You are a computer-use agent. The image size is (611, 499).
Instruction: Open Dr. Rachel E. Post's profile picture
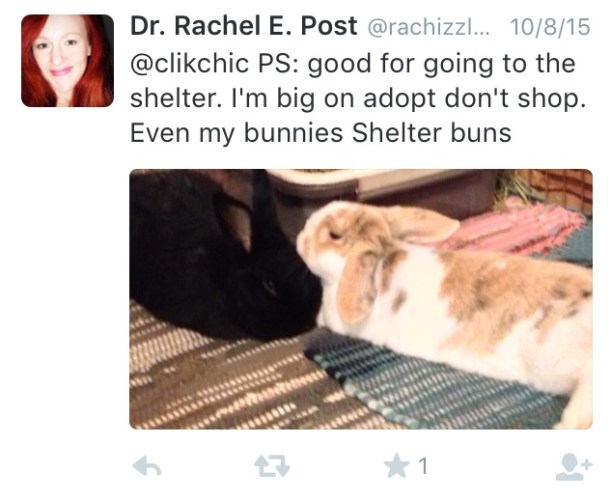(x=67, y=61)
